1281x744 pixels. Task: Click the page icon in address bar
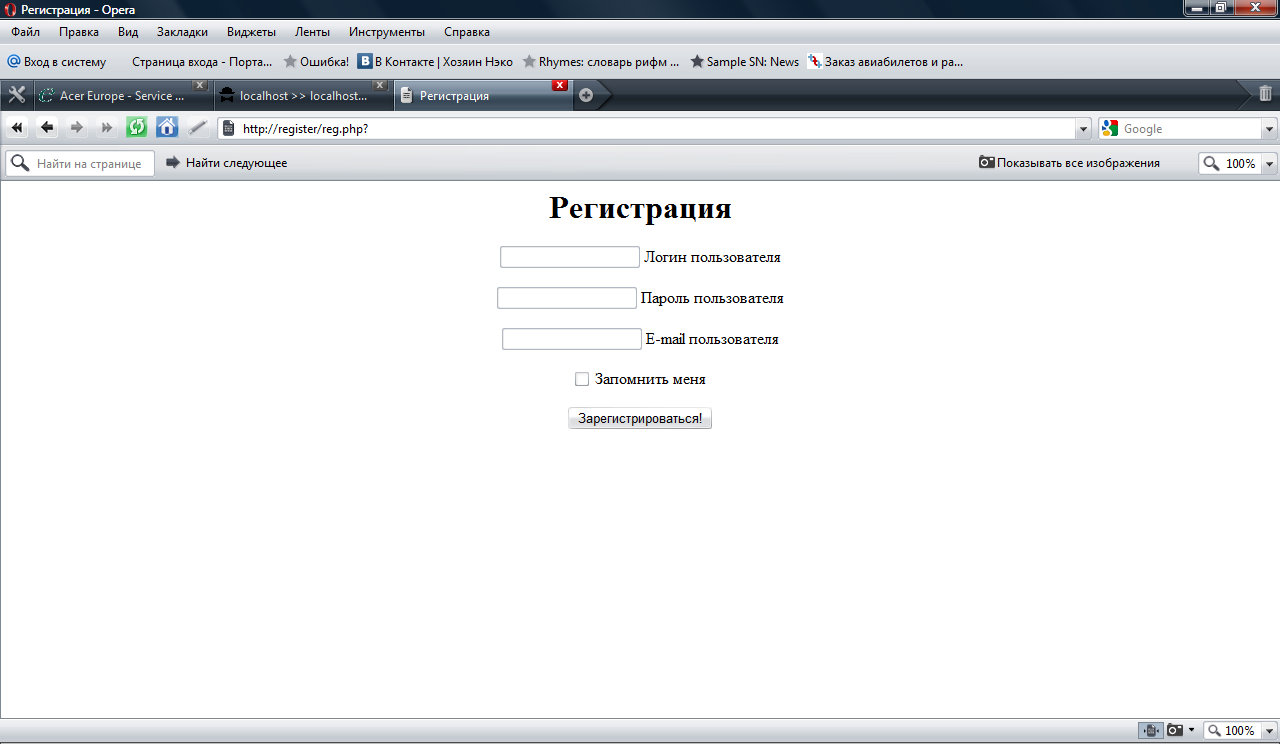[229, 128]
